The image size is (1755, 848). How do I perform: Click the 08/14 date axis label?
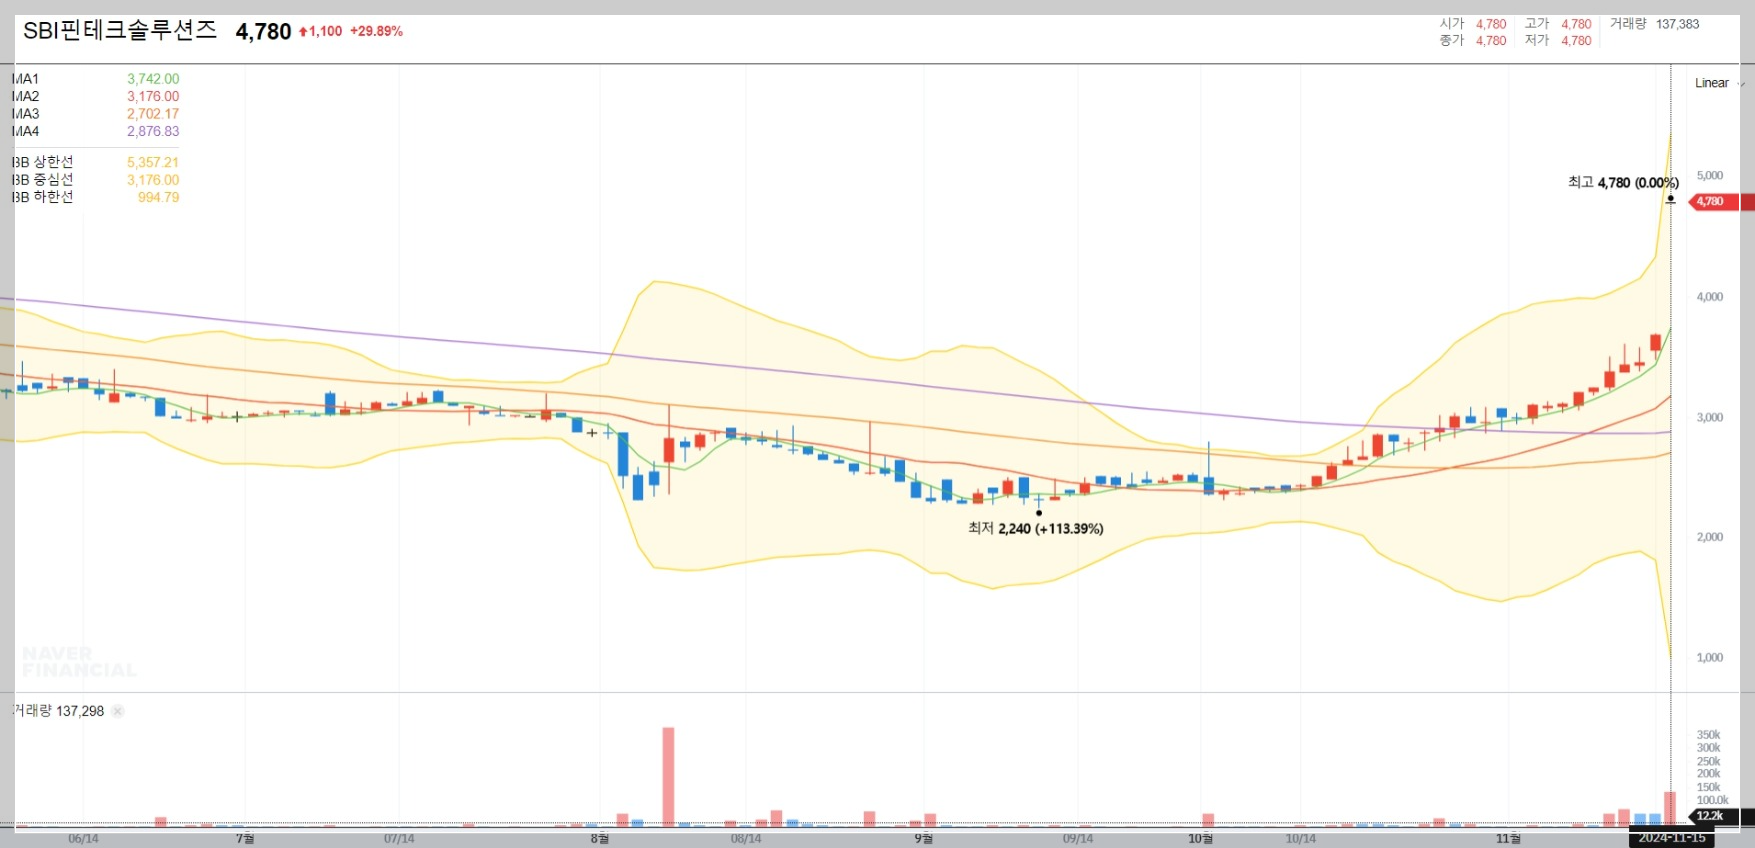(745, 839)
